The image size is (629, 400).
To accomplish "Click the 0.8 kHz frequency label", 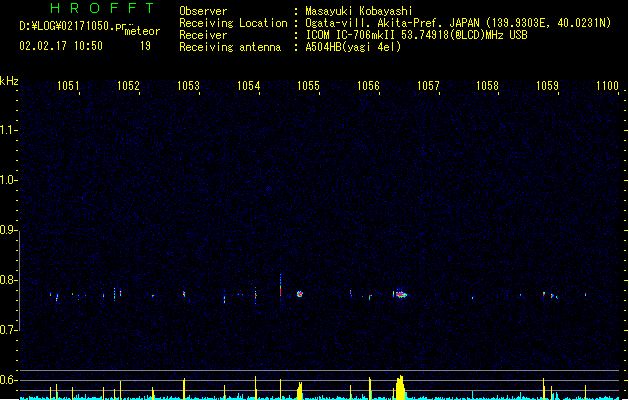I will tap(9, 280).
